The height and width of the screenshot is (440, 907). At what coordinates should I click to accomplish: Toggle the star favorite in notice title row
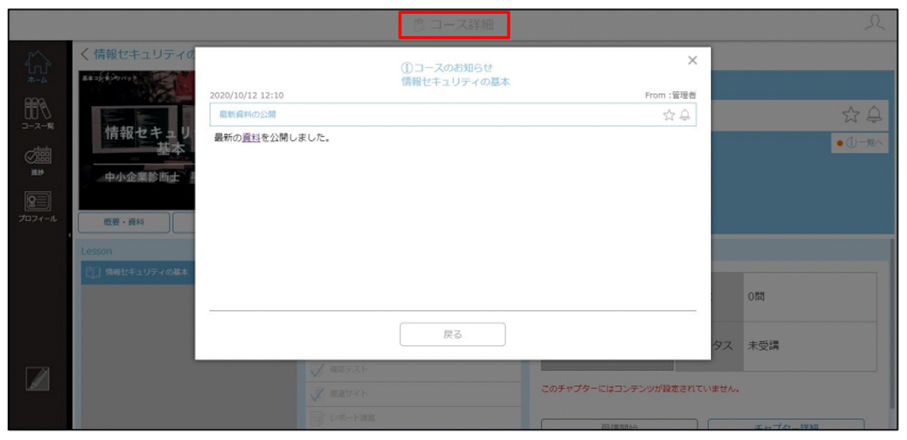click(669, 115)
